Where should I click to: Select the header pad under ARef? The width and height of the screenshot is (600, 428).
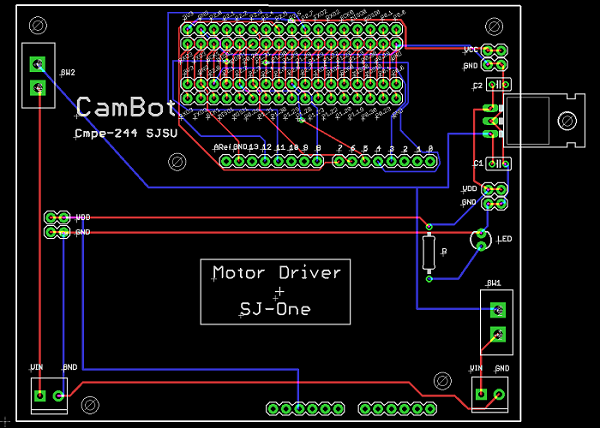(x=226, y=161)
